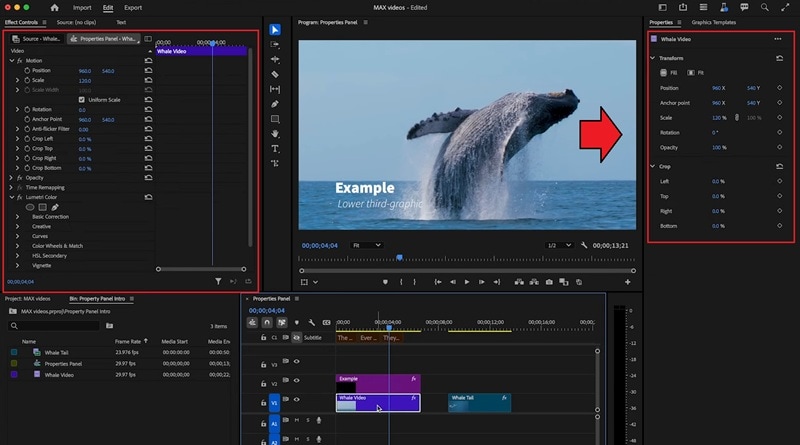Click the Scale value 120 in Properties
Viewport: 800px width, 445px height.
pos(717,117)
